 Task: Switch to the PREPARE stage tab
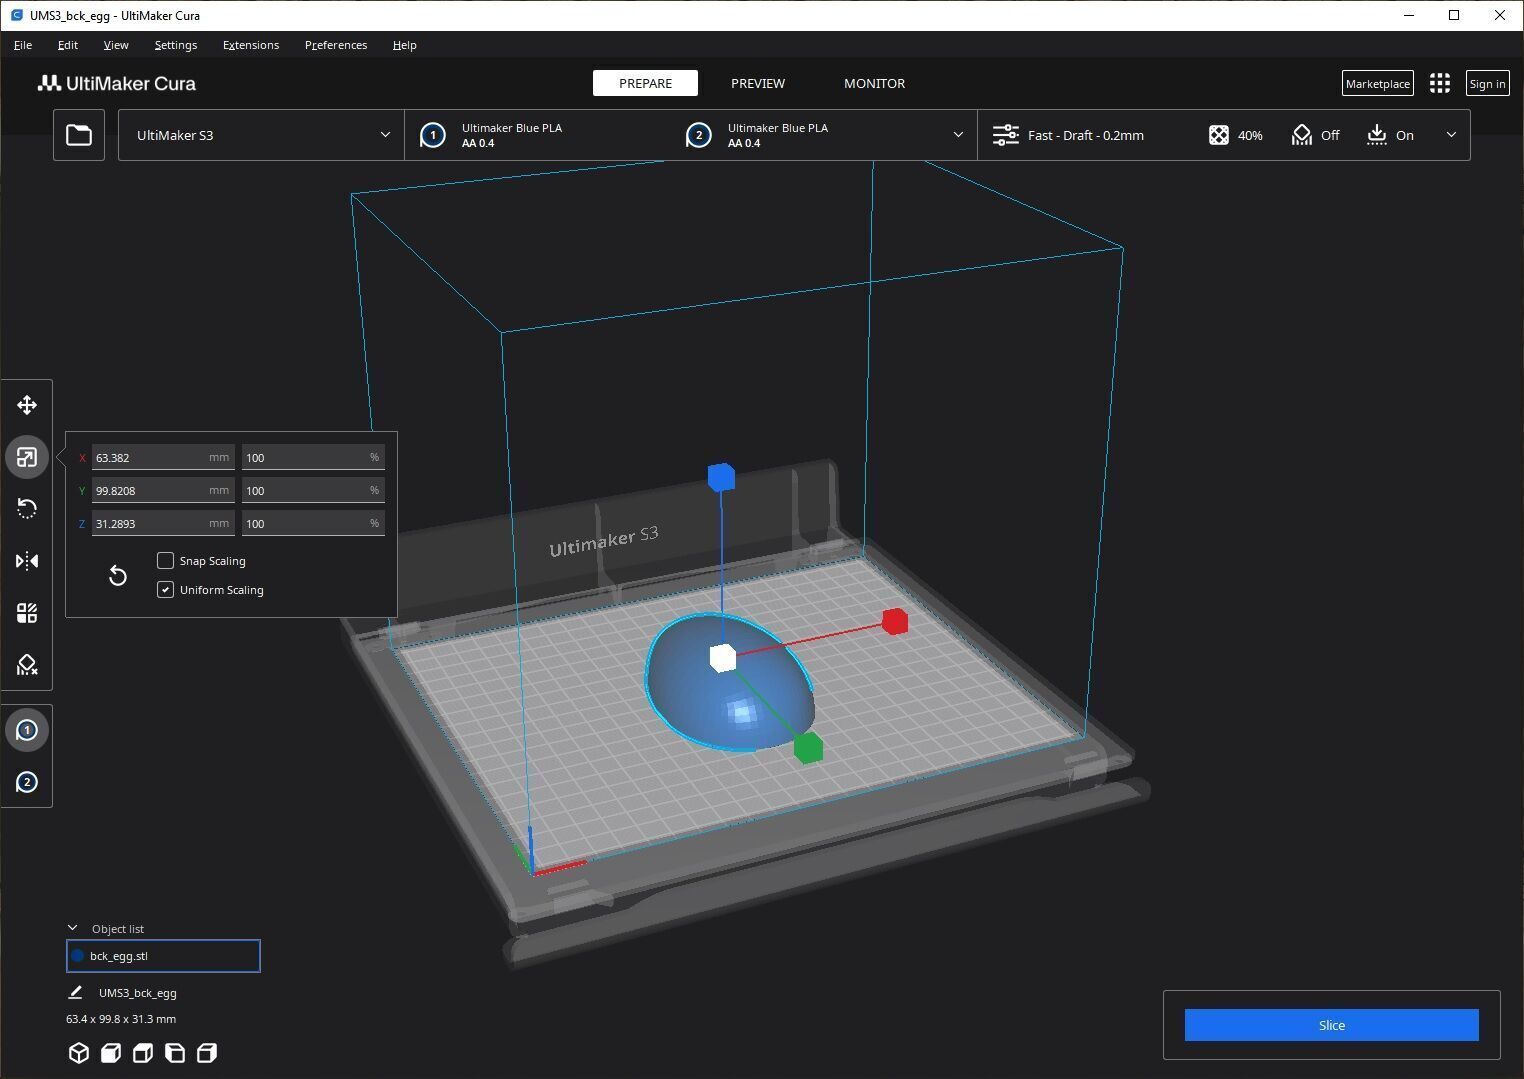point(645,83)
